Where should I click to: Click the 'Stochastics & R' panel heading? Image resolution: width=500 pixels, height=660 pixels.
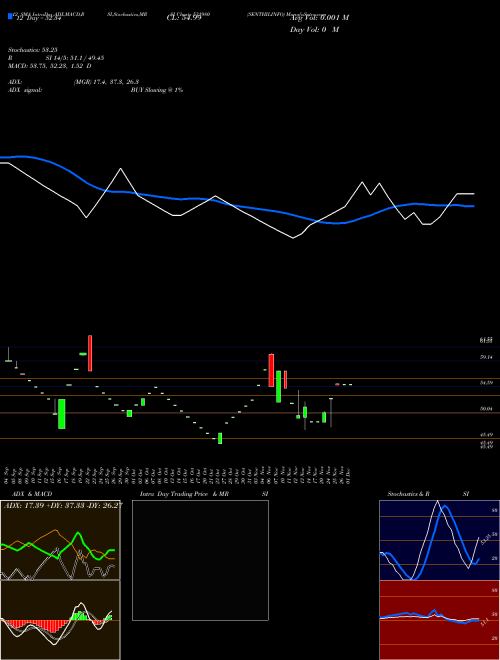408,494
